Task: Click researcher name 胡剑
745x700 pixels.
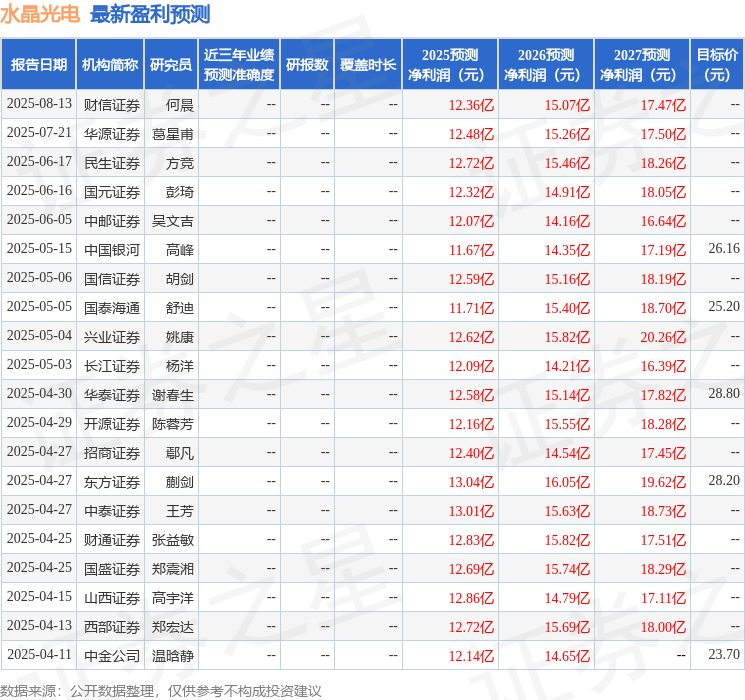Action: pos(180,278)
